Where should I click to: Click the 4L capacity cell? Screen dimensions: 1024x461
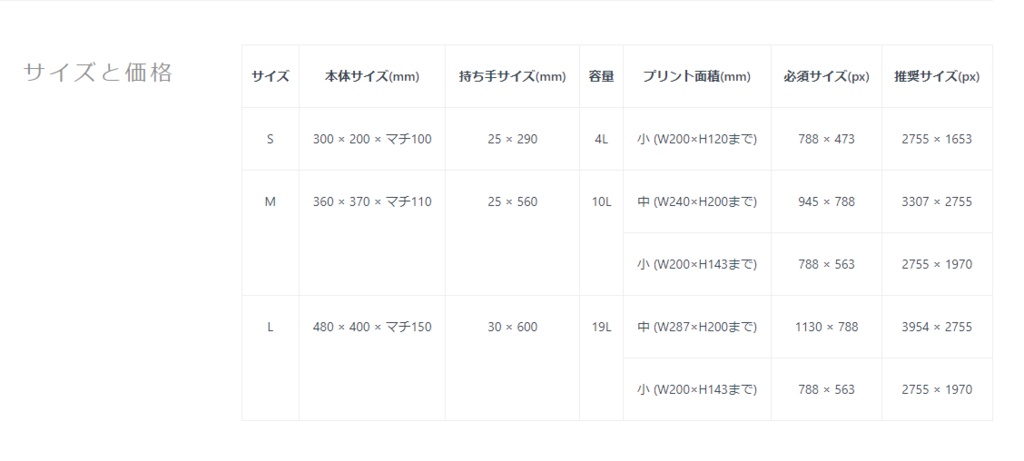(x=601, y=139)
